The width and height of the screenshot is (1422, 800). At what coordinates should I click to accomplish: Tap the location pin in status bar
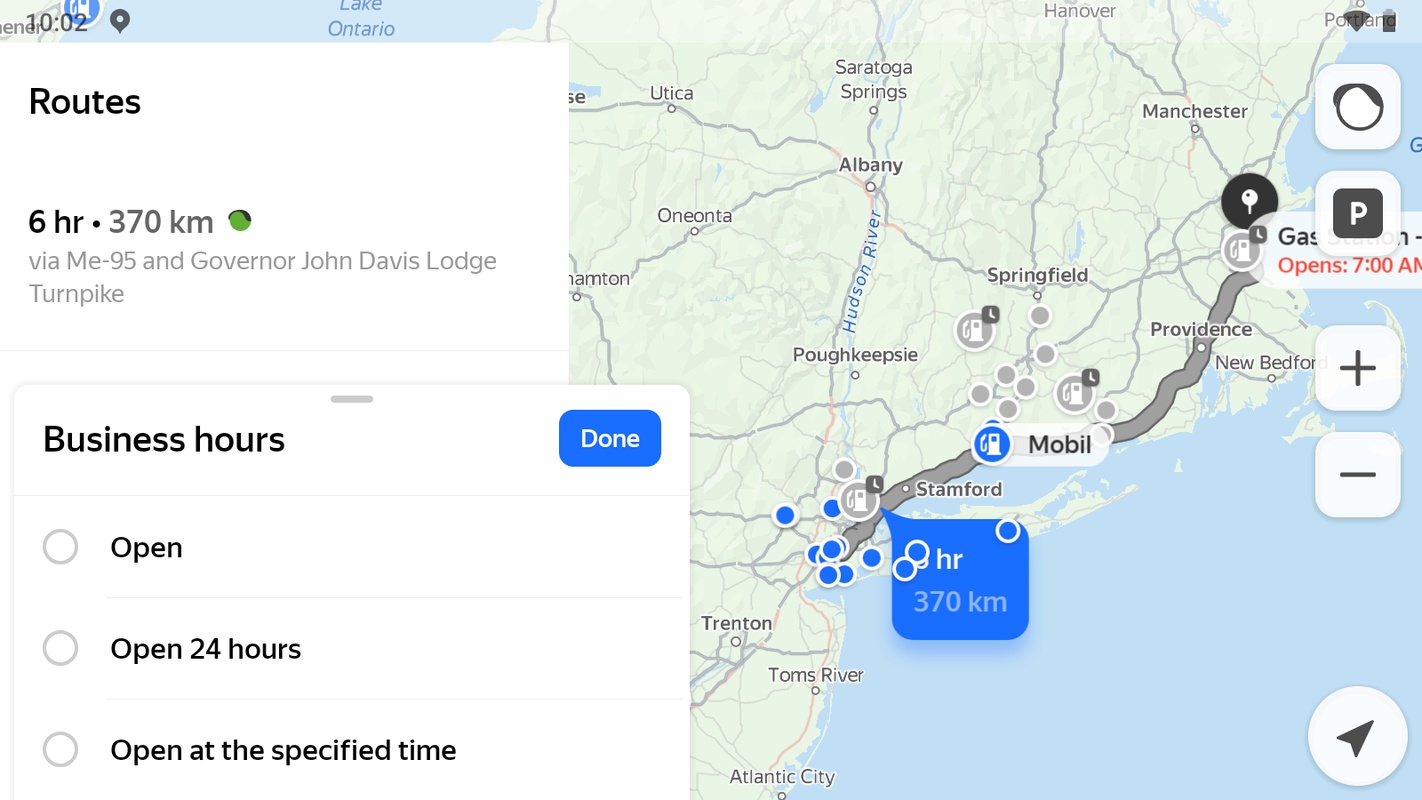click(120, 20)
